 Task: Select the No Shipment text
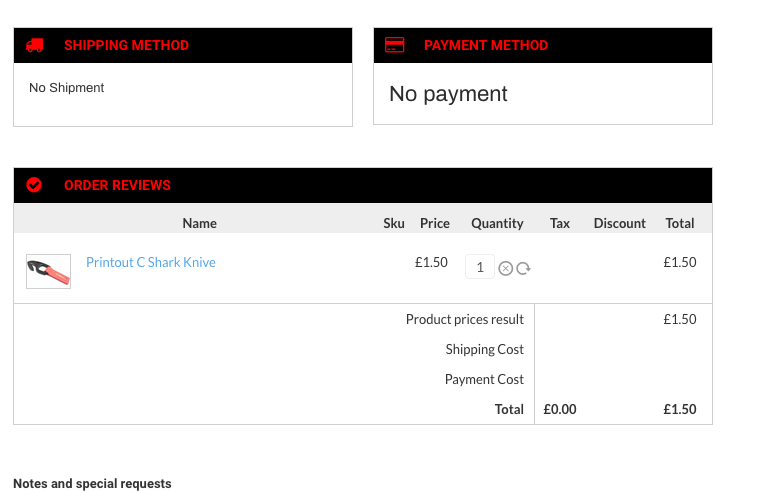click(67, 88)
